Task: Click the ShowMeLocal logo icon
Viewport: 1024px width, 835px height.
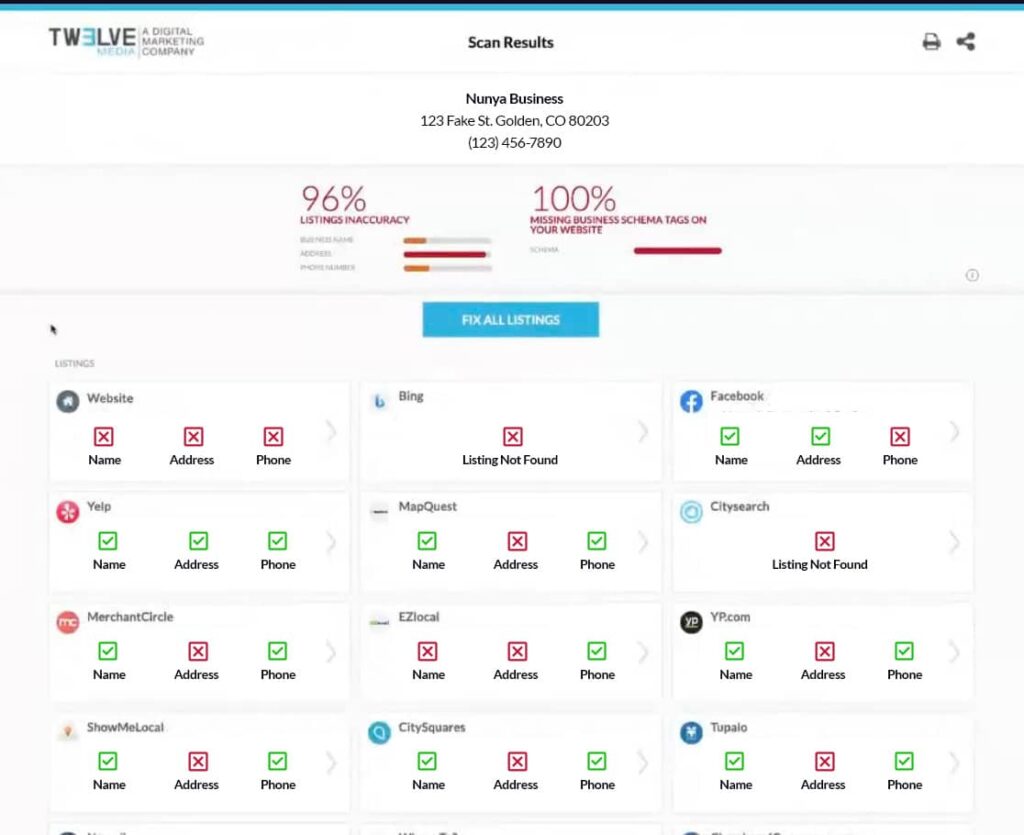Action: (x=68, y=732)
